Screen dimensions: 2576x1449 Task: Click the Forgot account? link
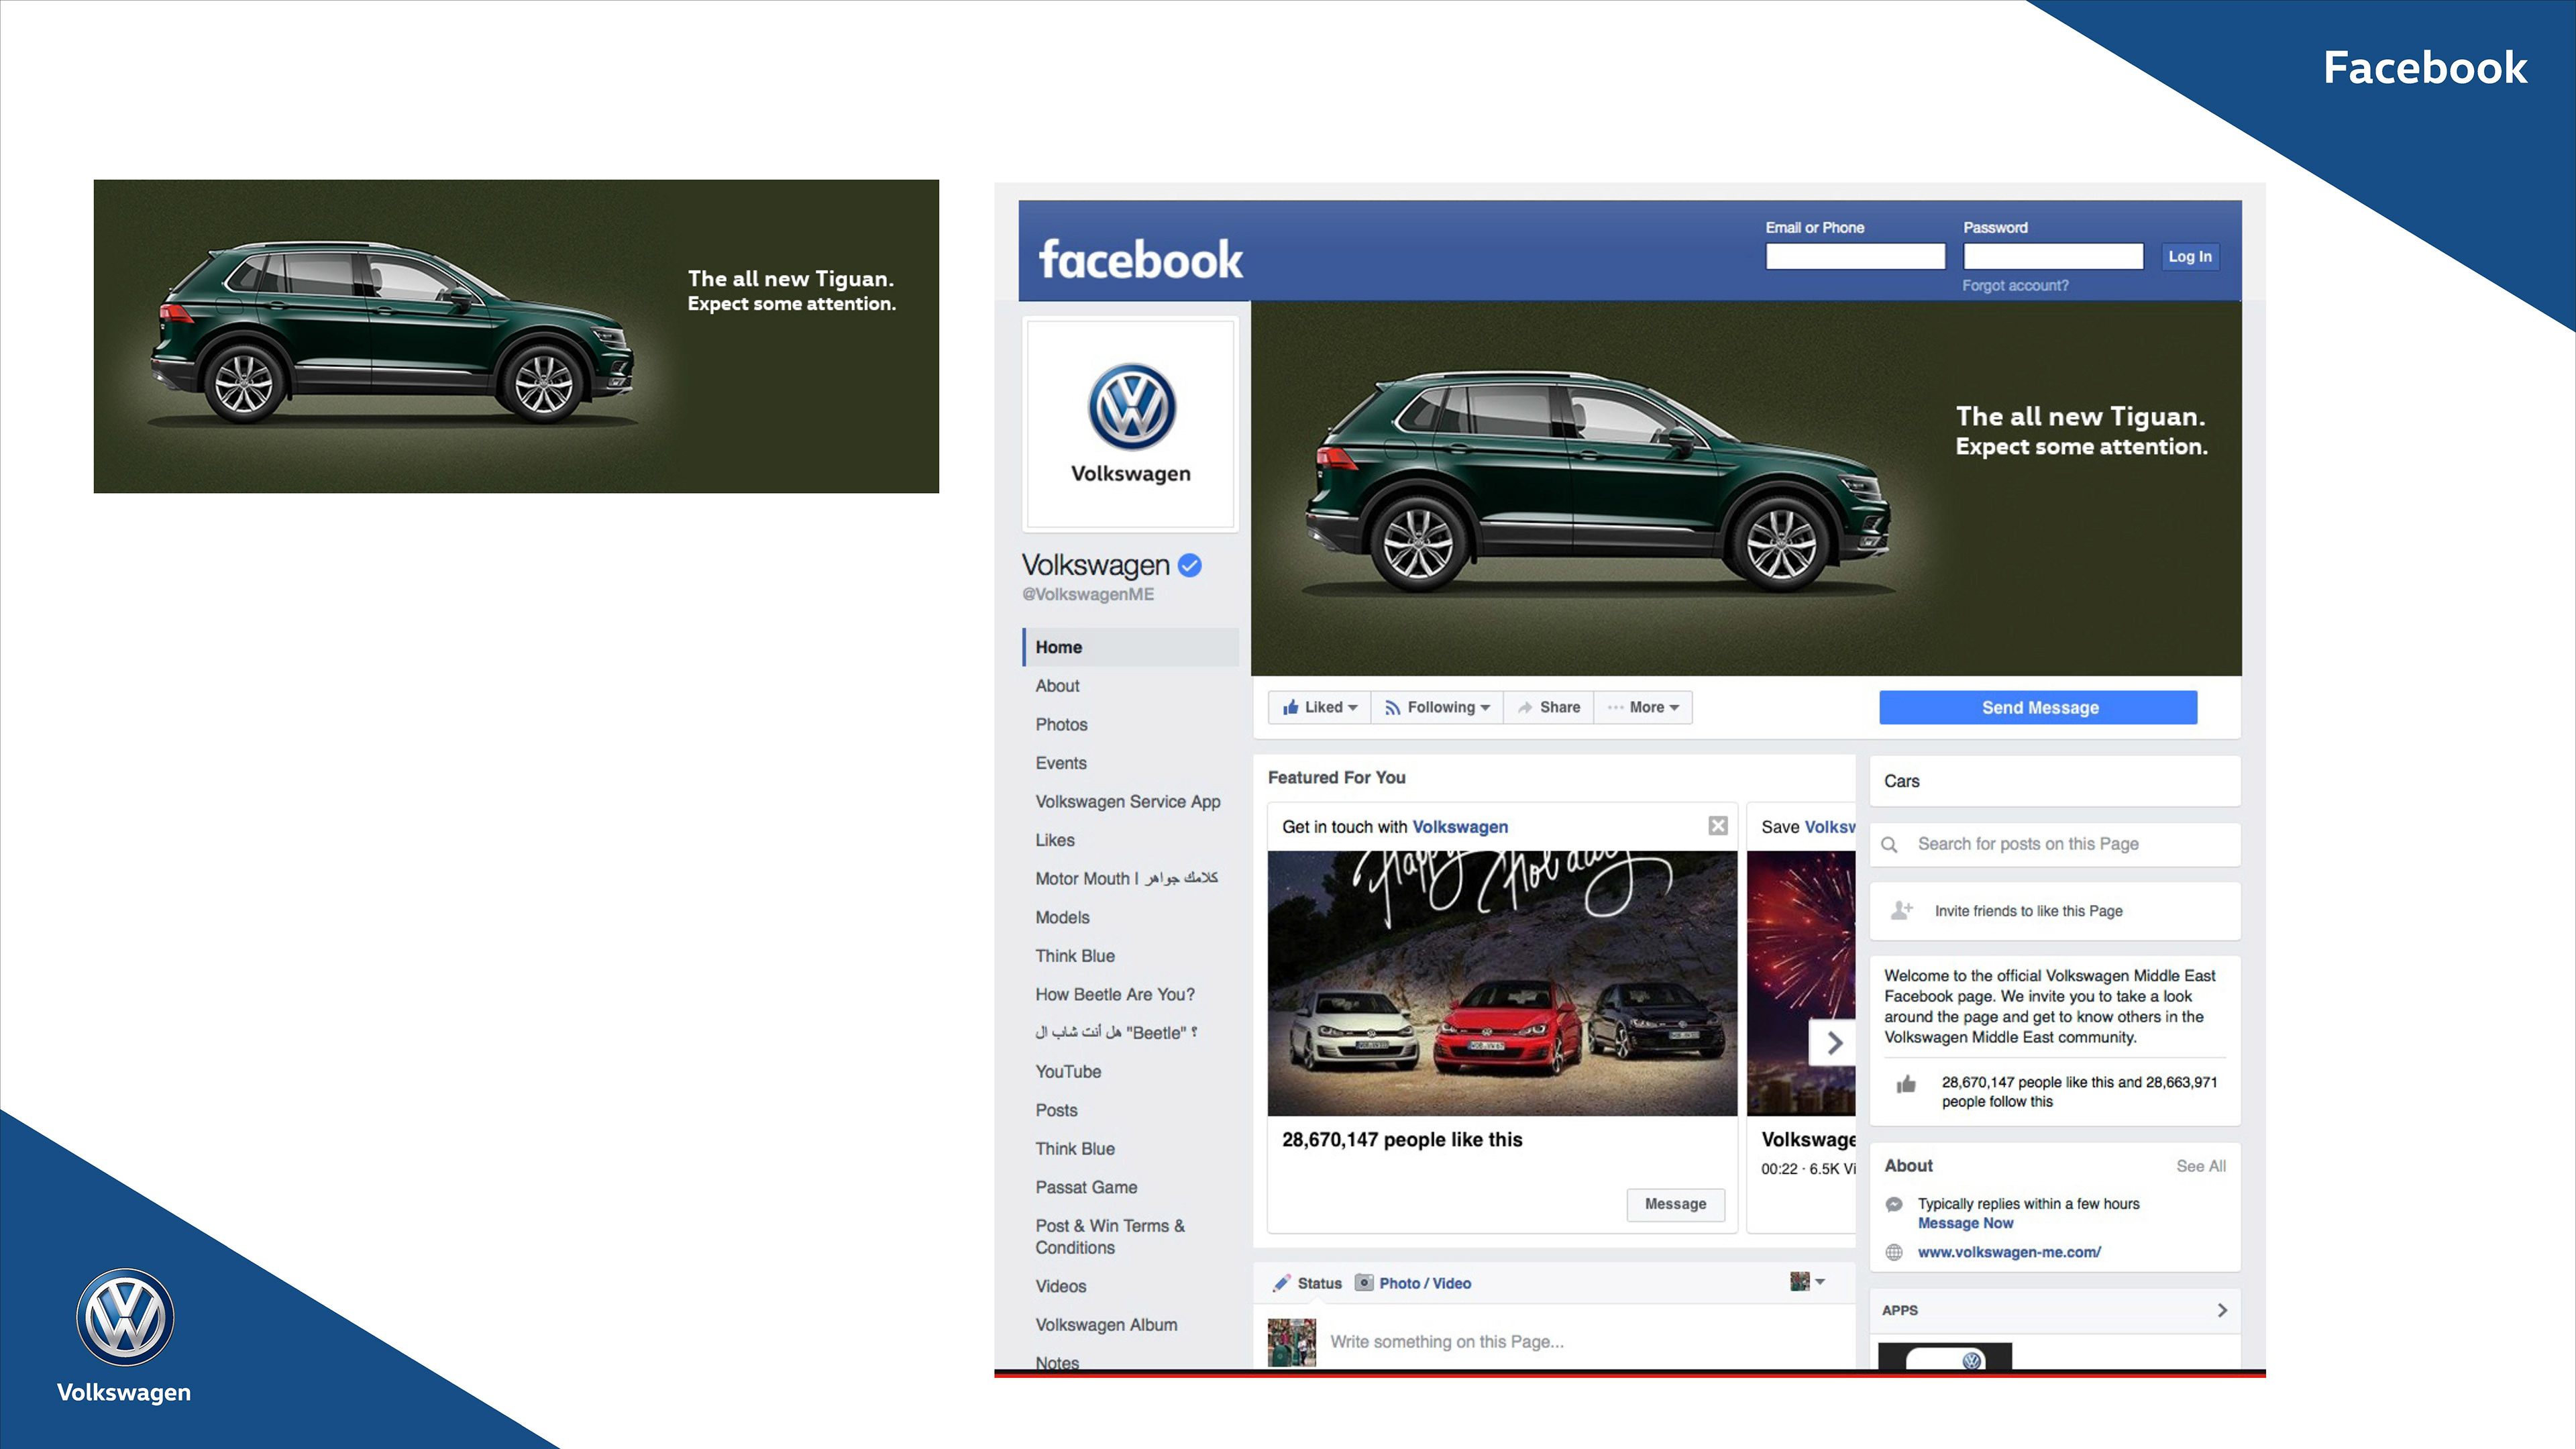click(2014, 286)
